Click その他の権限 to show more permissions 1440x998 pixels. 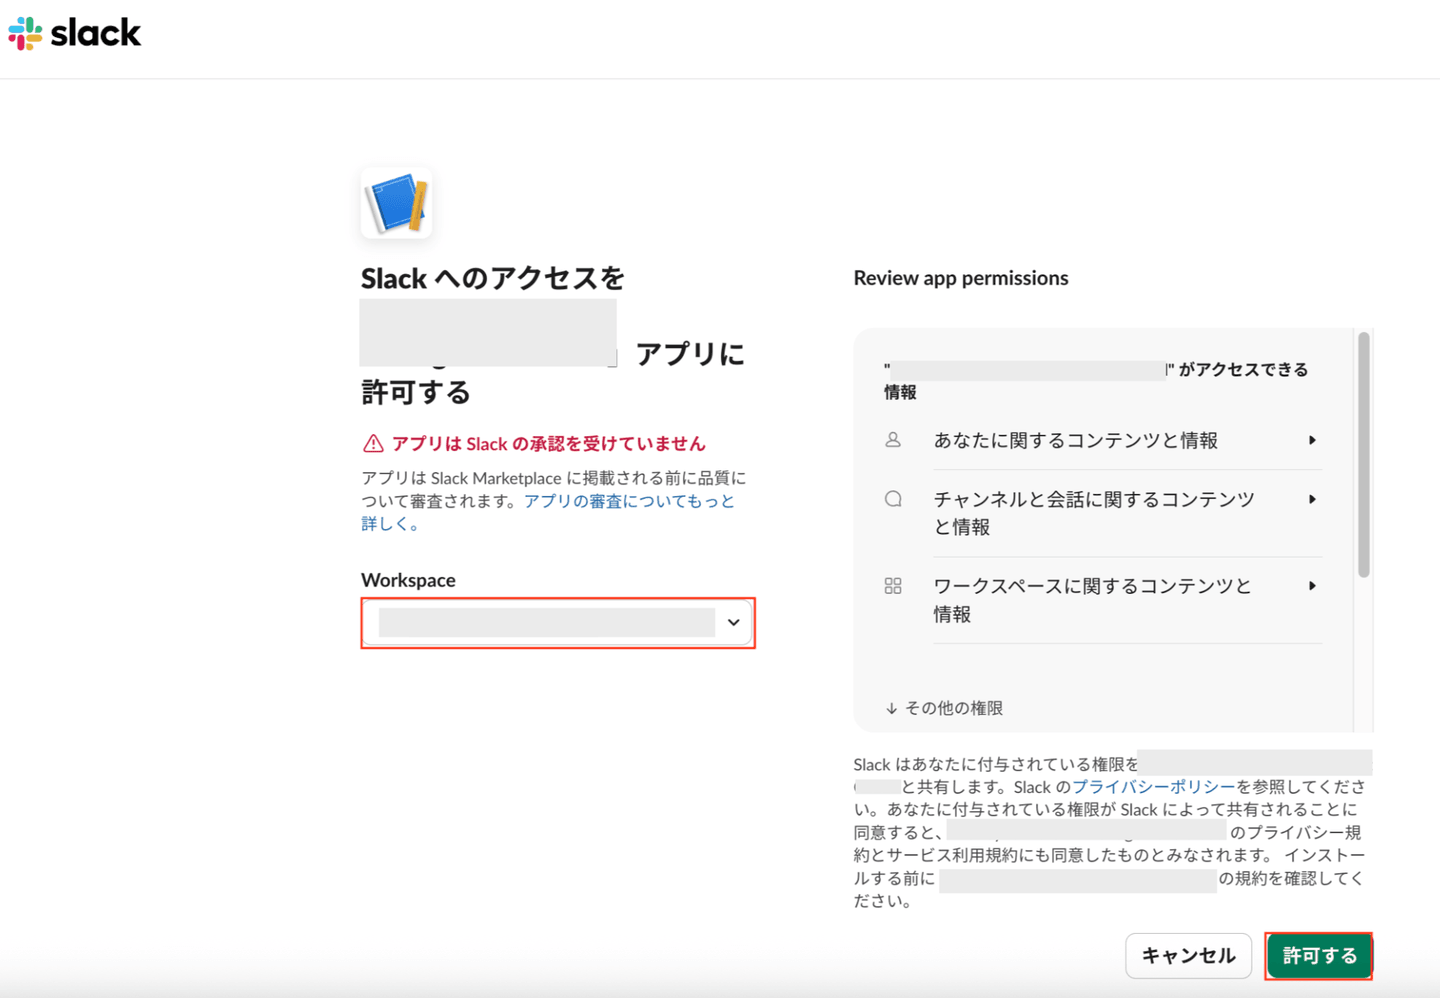pos(944,708)
